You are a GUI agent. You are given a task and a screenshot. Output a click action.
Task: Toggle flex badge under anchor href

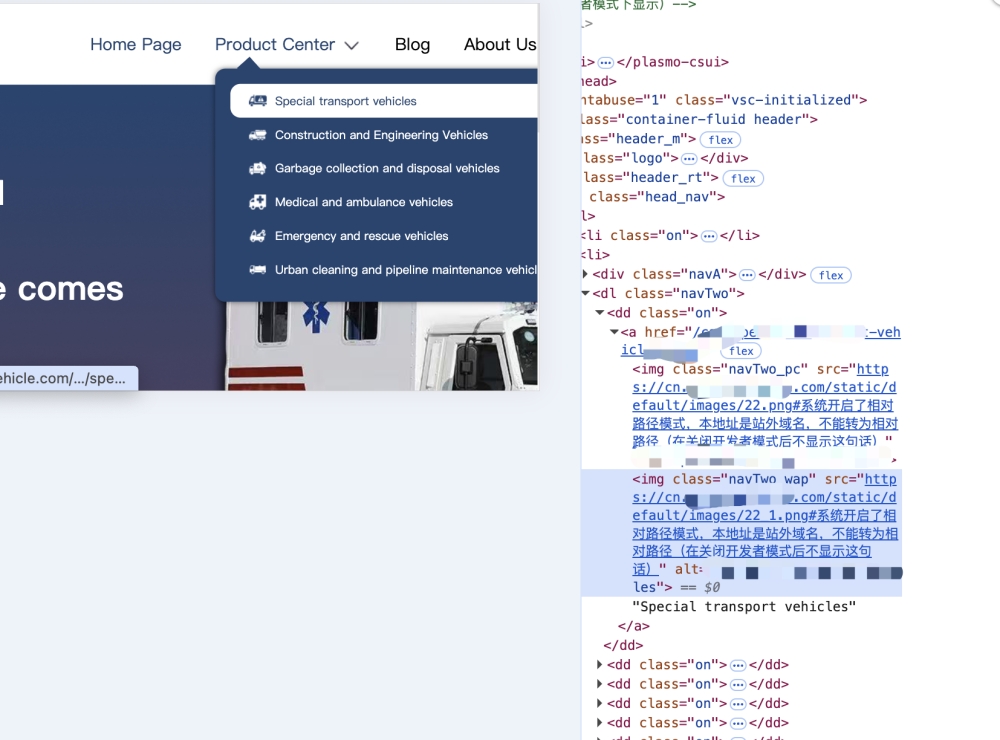tap(741, 351)
